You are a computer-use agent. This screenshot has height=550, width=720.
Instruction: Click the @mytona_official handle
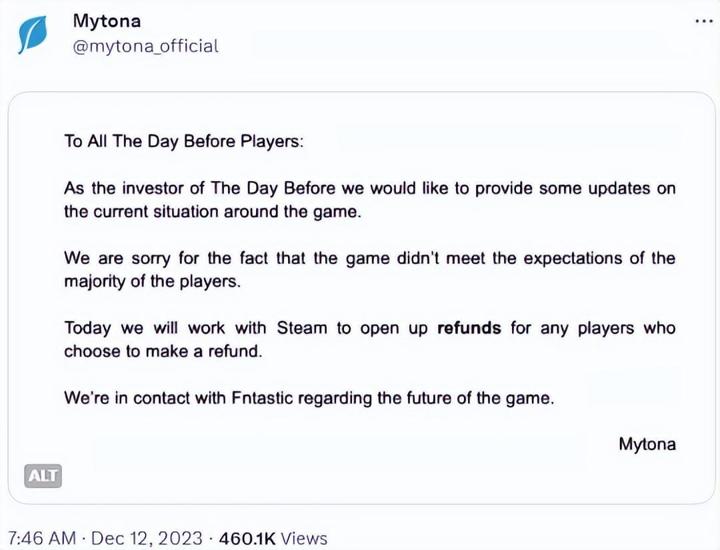point(146,46)
